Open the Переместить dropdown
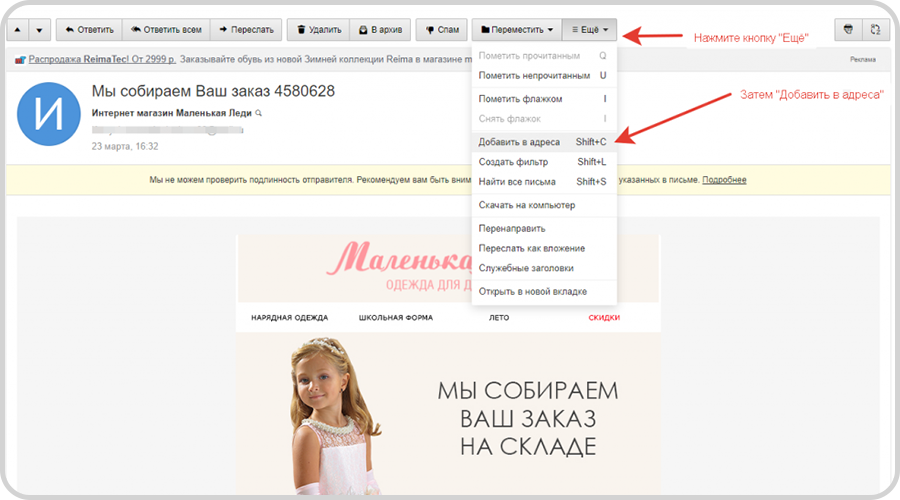The height and width of the screenshot is (500, 900). pos(516,30)
